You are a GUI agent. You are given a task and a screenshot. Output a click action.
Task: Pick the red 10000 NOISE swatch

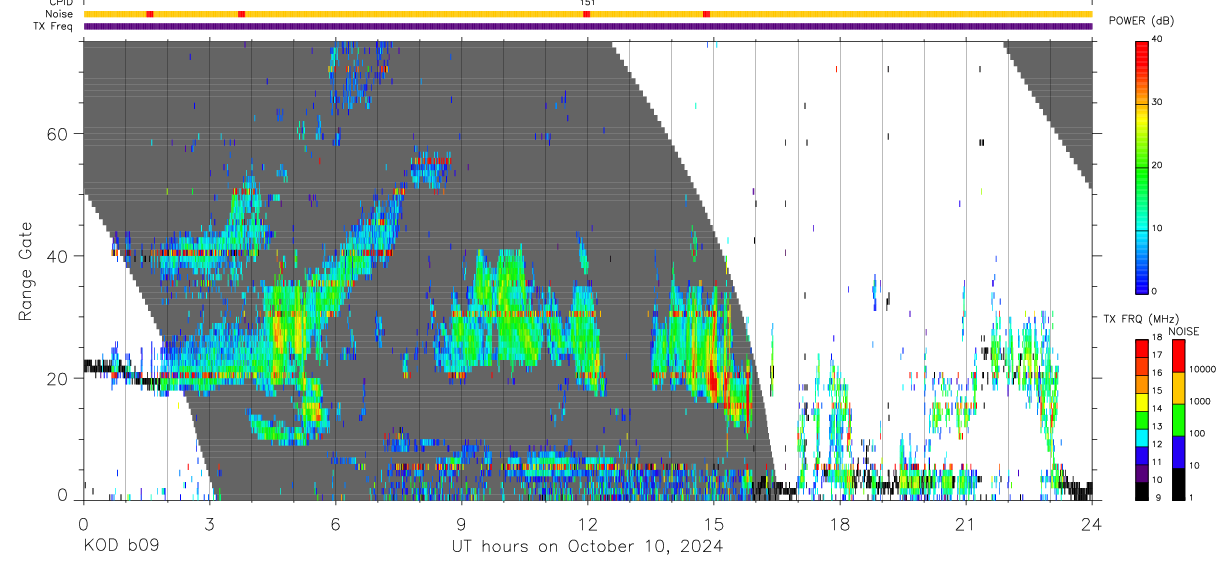click(1179, 356)
